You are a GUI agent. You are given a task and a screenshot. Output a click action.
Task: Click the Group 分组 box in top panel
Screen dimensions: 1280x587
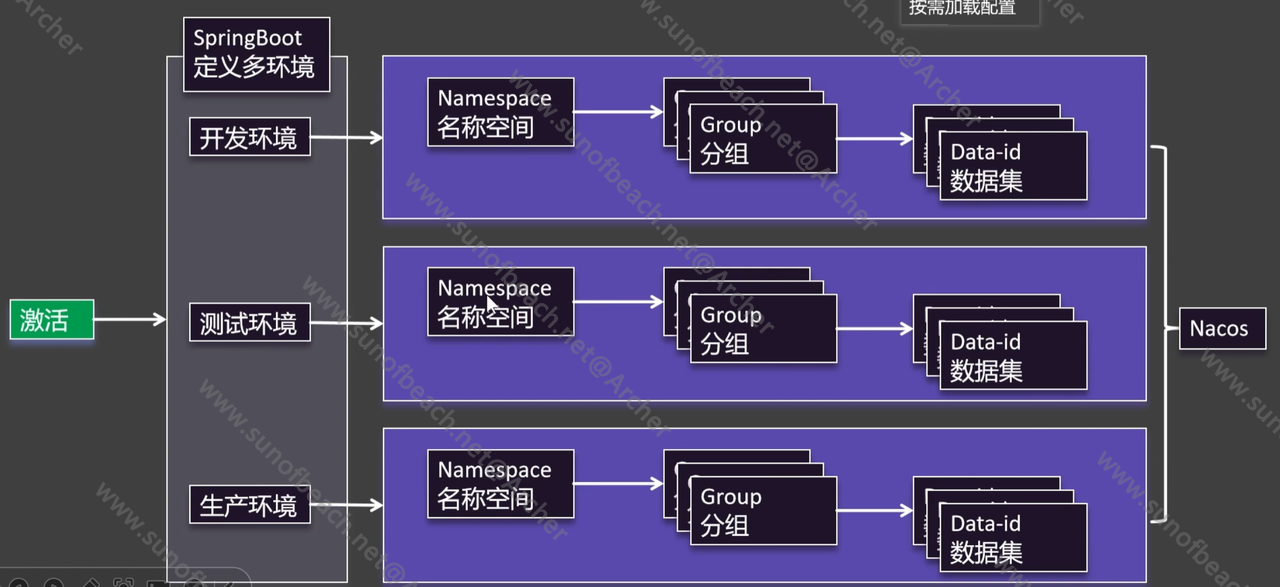tap(762, 139)
